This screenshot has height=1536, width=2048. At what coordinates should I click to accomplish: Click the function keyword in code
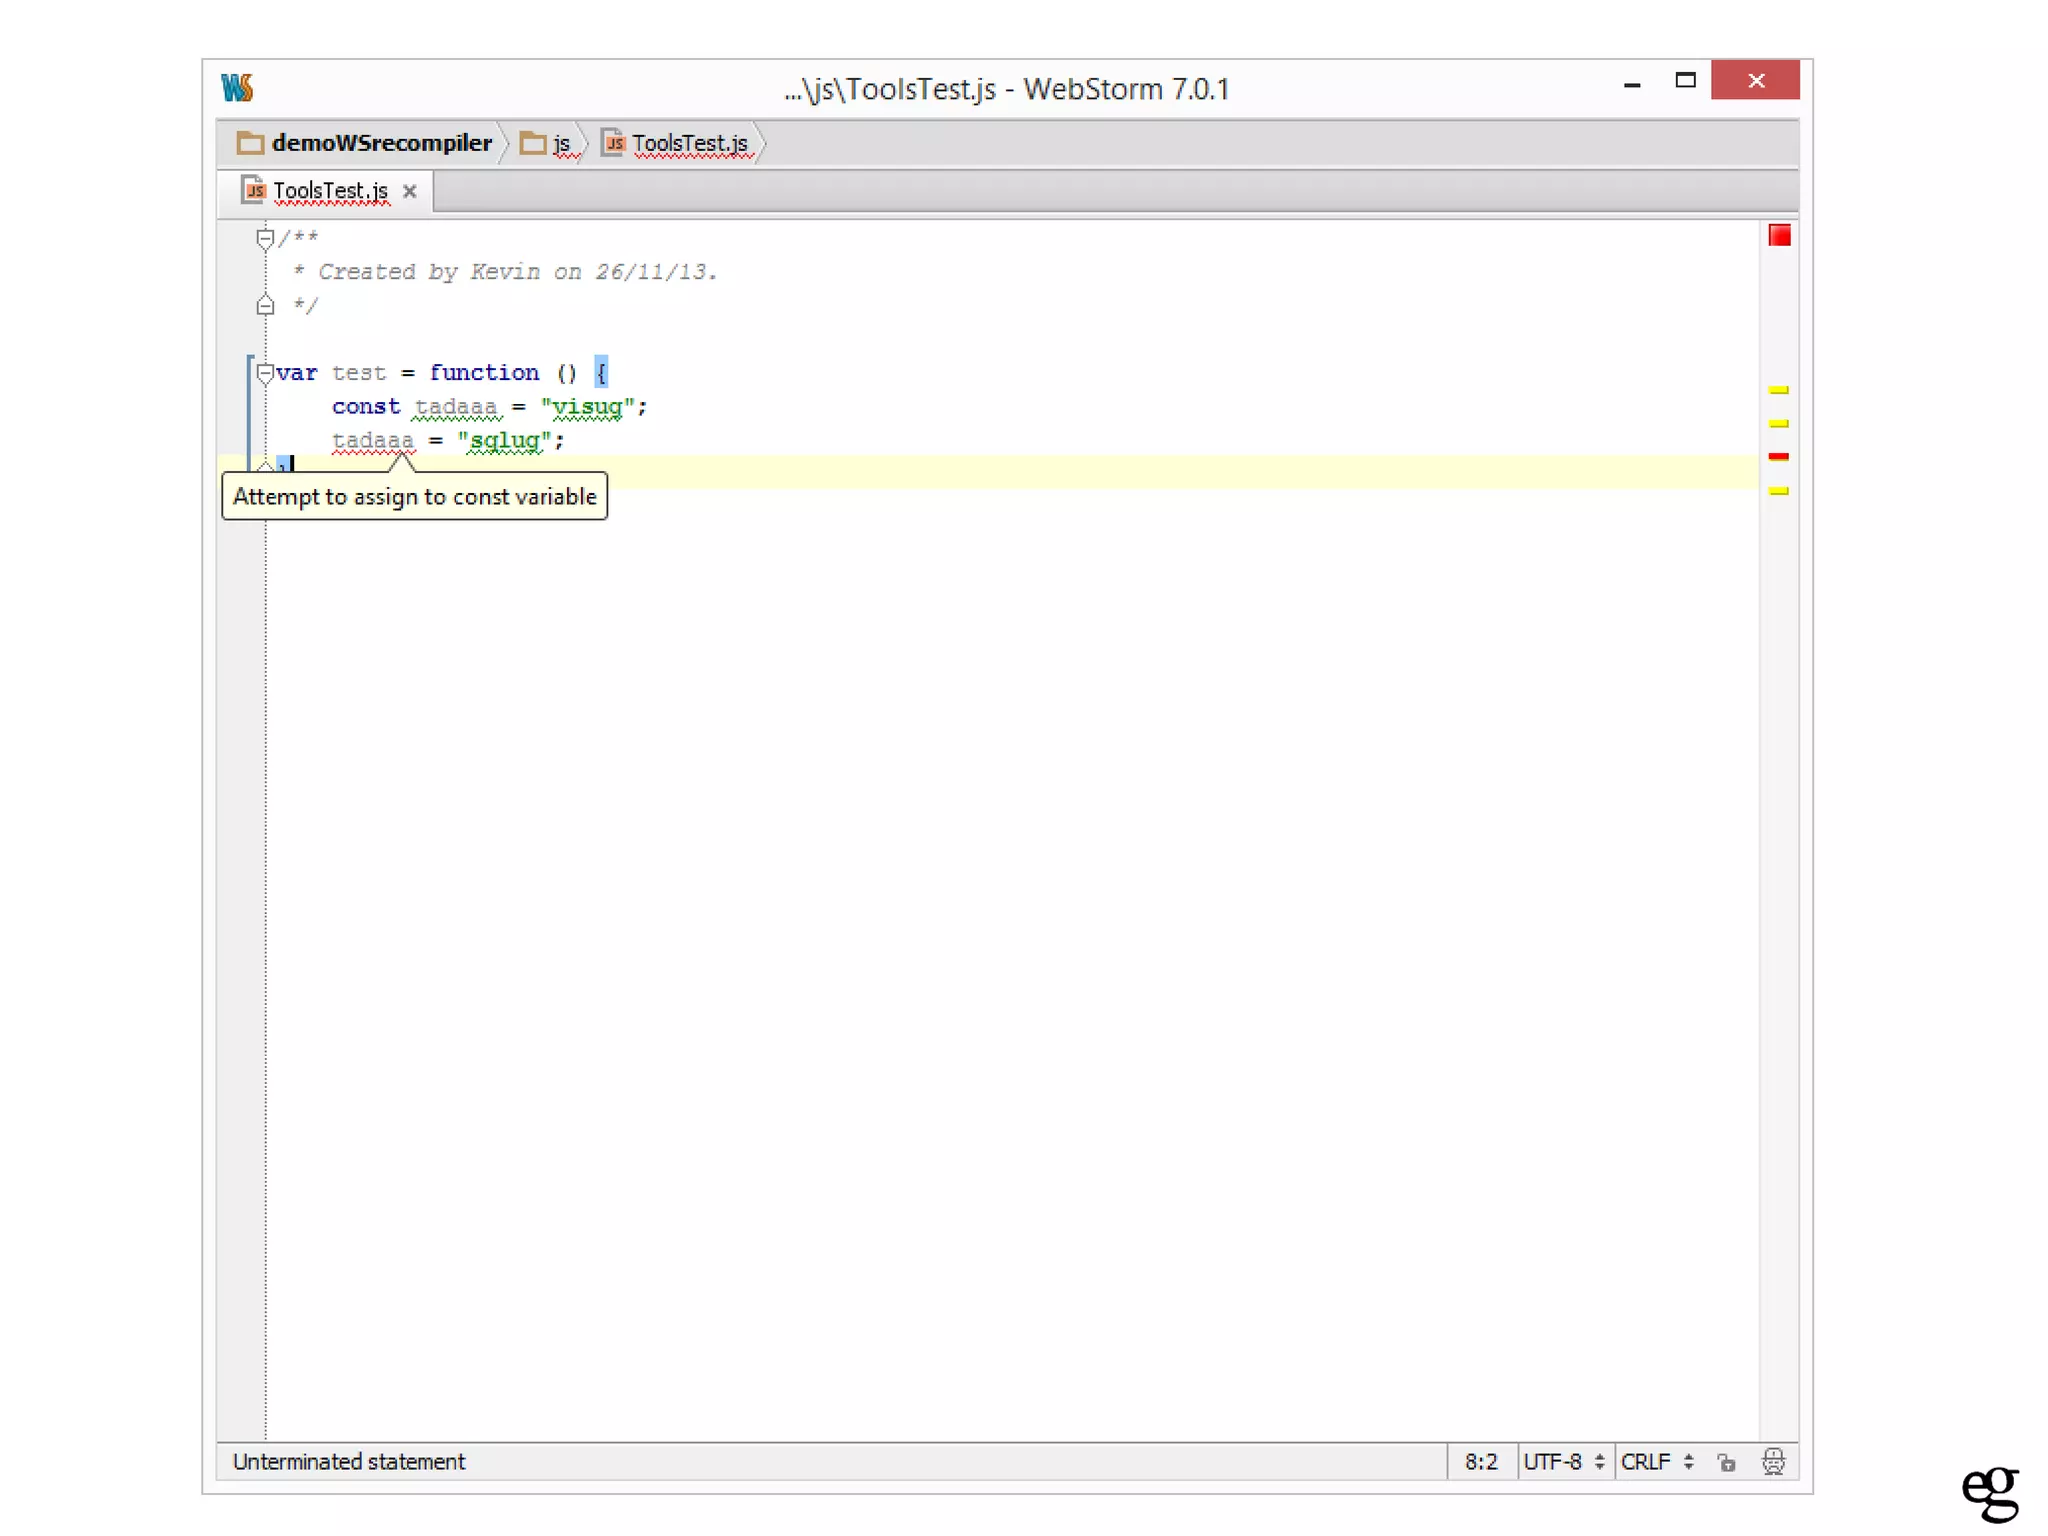(x=484, y=373)
